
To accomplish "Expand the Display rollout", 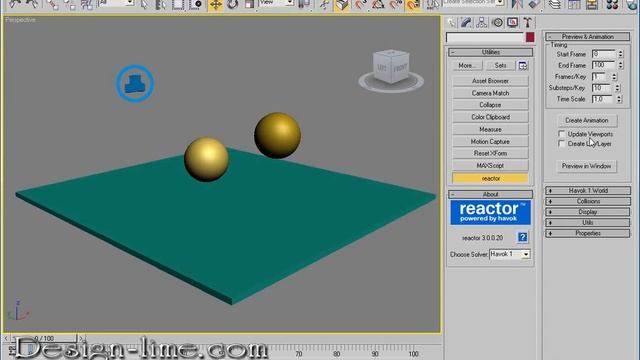I will [588, 212].
